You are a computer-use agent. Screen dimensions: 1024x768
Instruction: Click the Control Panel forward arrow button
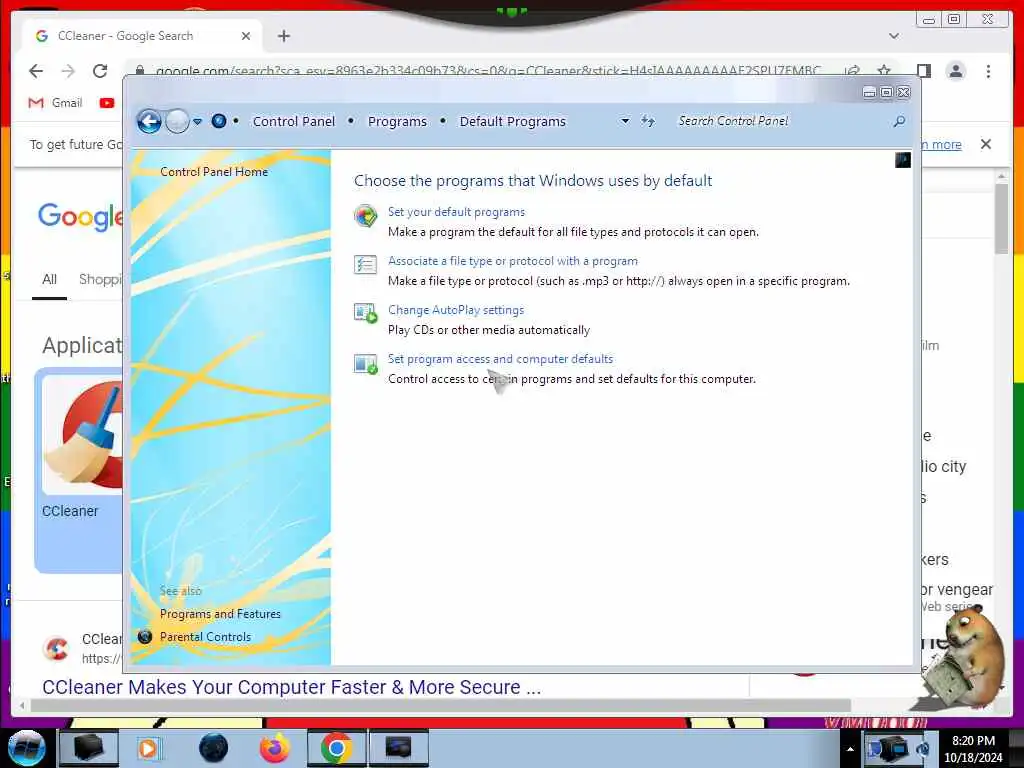coord(177,121)
